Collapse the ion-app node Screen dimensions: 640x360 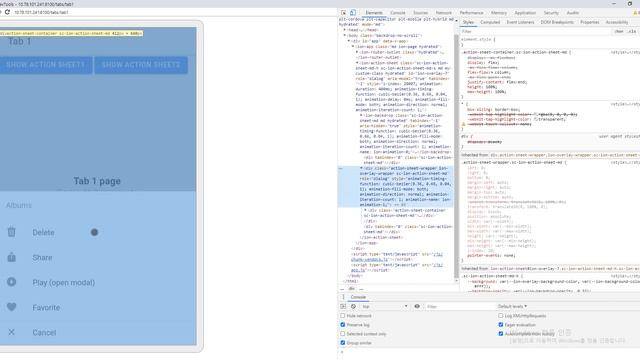point(353,47)
